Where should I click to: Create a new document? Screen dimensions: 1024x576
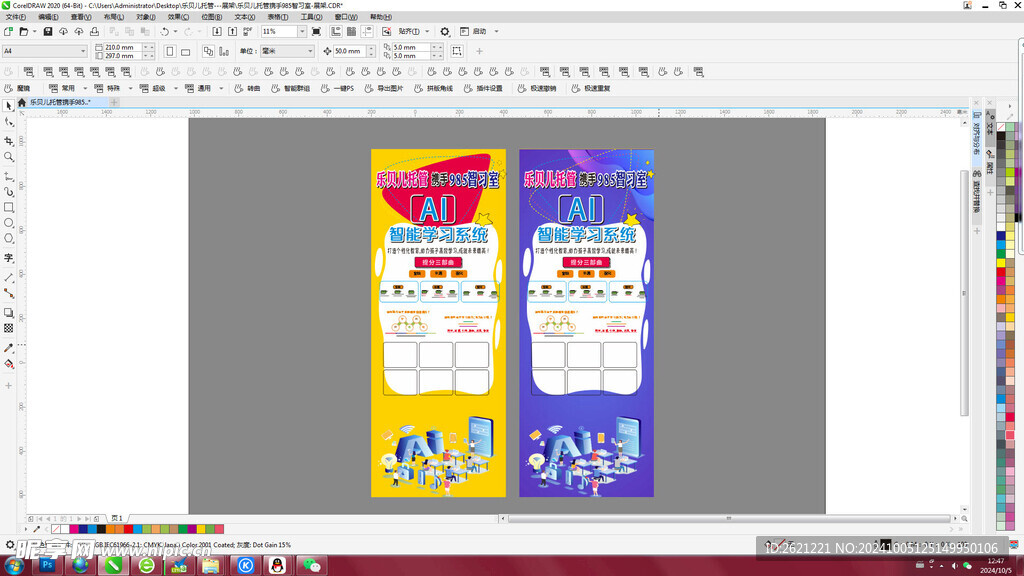coord(8,31)
